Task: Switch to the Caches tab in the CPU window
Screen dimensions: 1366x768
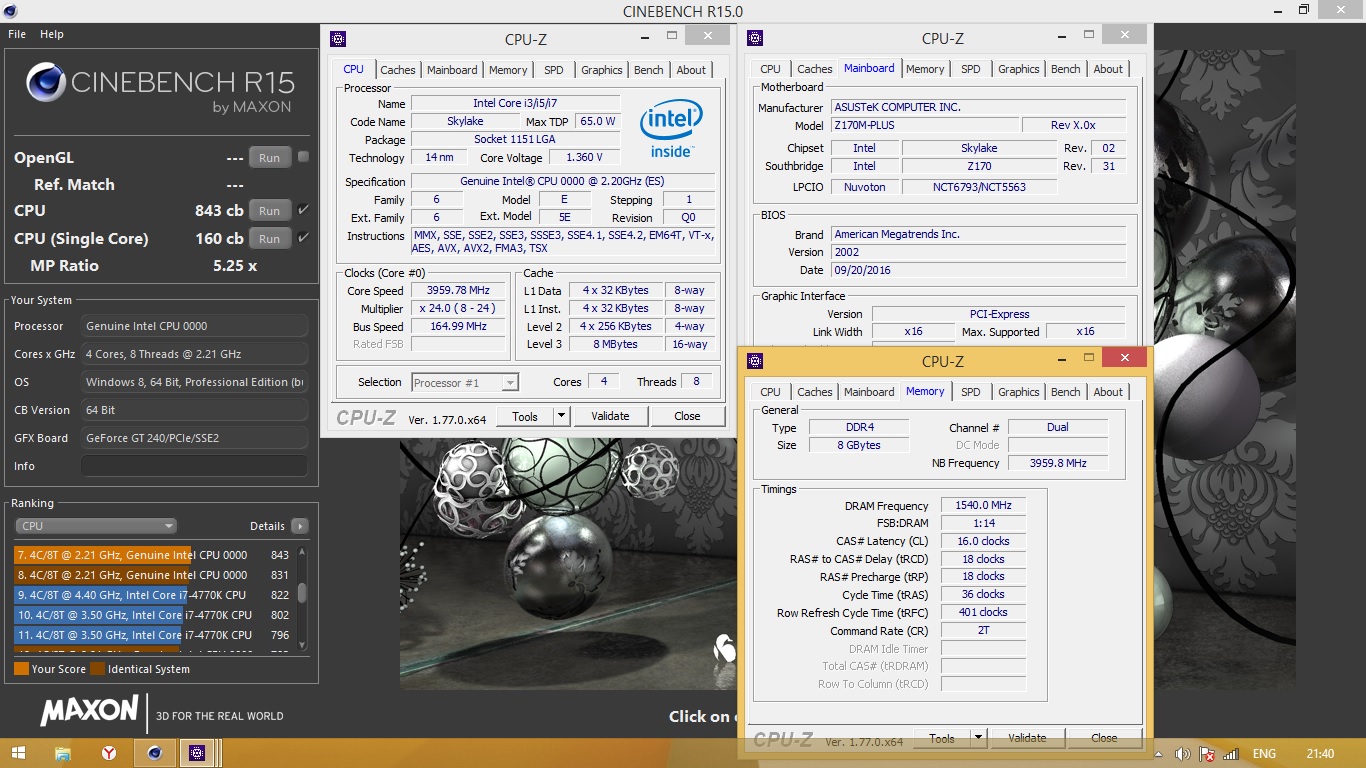Action: (398, 70)
